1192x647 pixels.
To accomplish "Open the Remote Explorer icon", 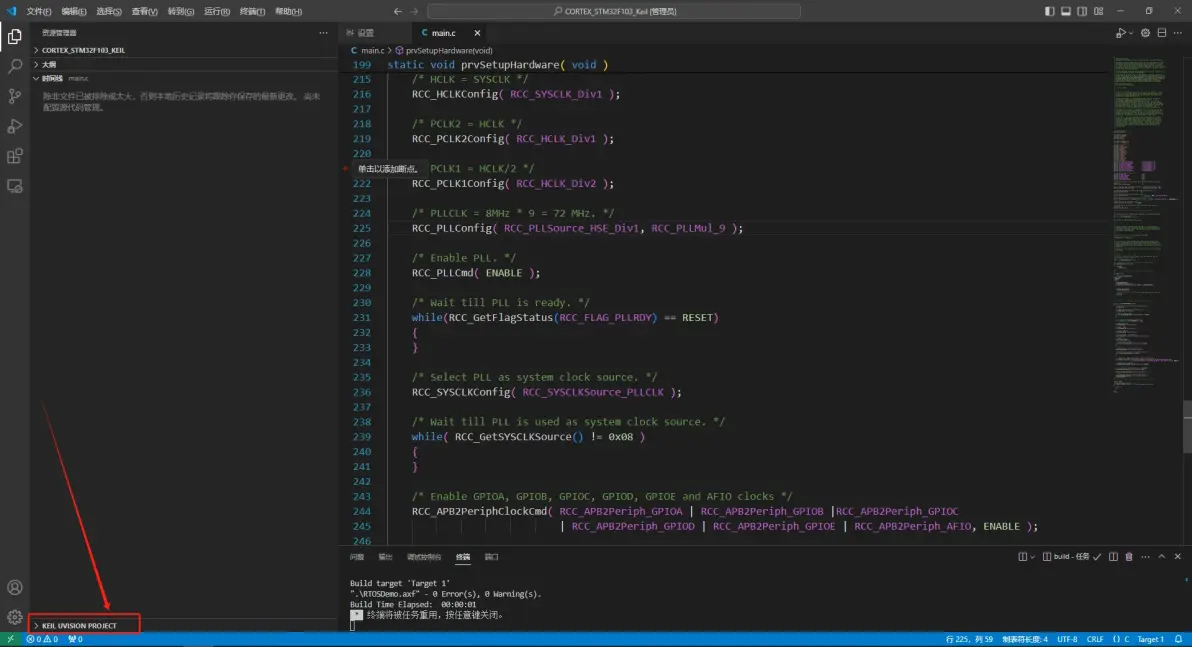I will pos(15,186).
